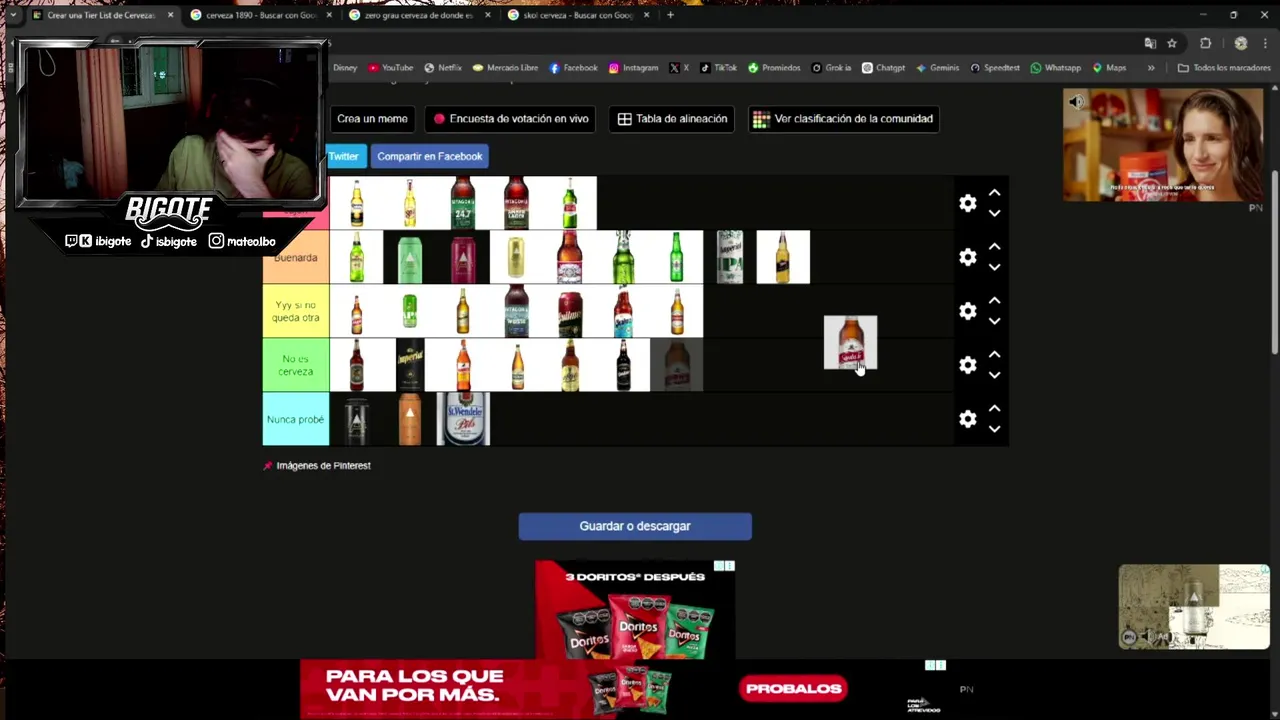Select Patagonia 24.7 bottle in top row
The image size is (1280, 720).
(463, 203)
